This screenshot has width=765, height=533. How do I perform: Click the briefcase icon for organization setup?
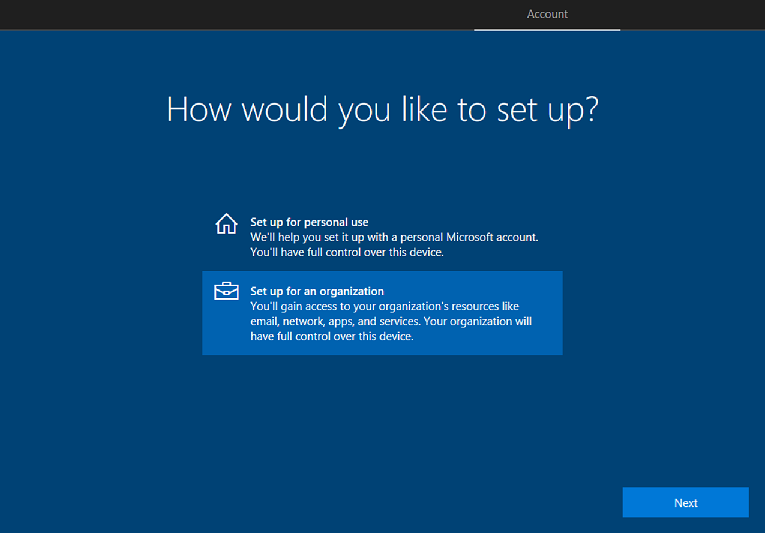pos(227,291)
